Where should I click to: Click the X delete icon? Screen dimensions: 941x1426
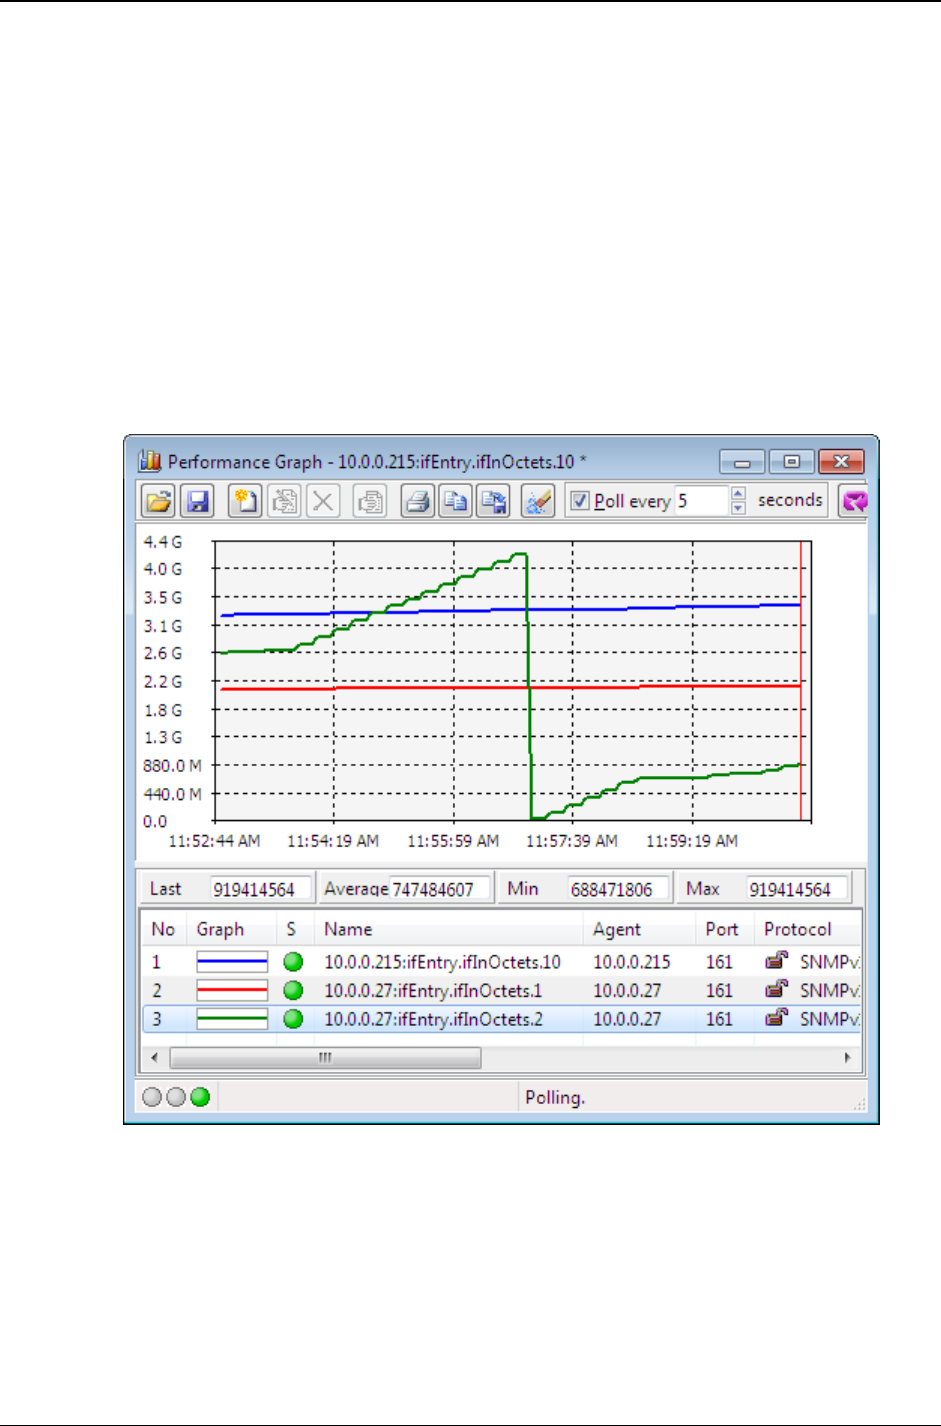pyautogui.click(x=323, y=500)
